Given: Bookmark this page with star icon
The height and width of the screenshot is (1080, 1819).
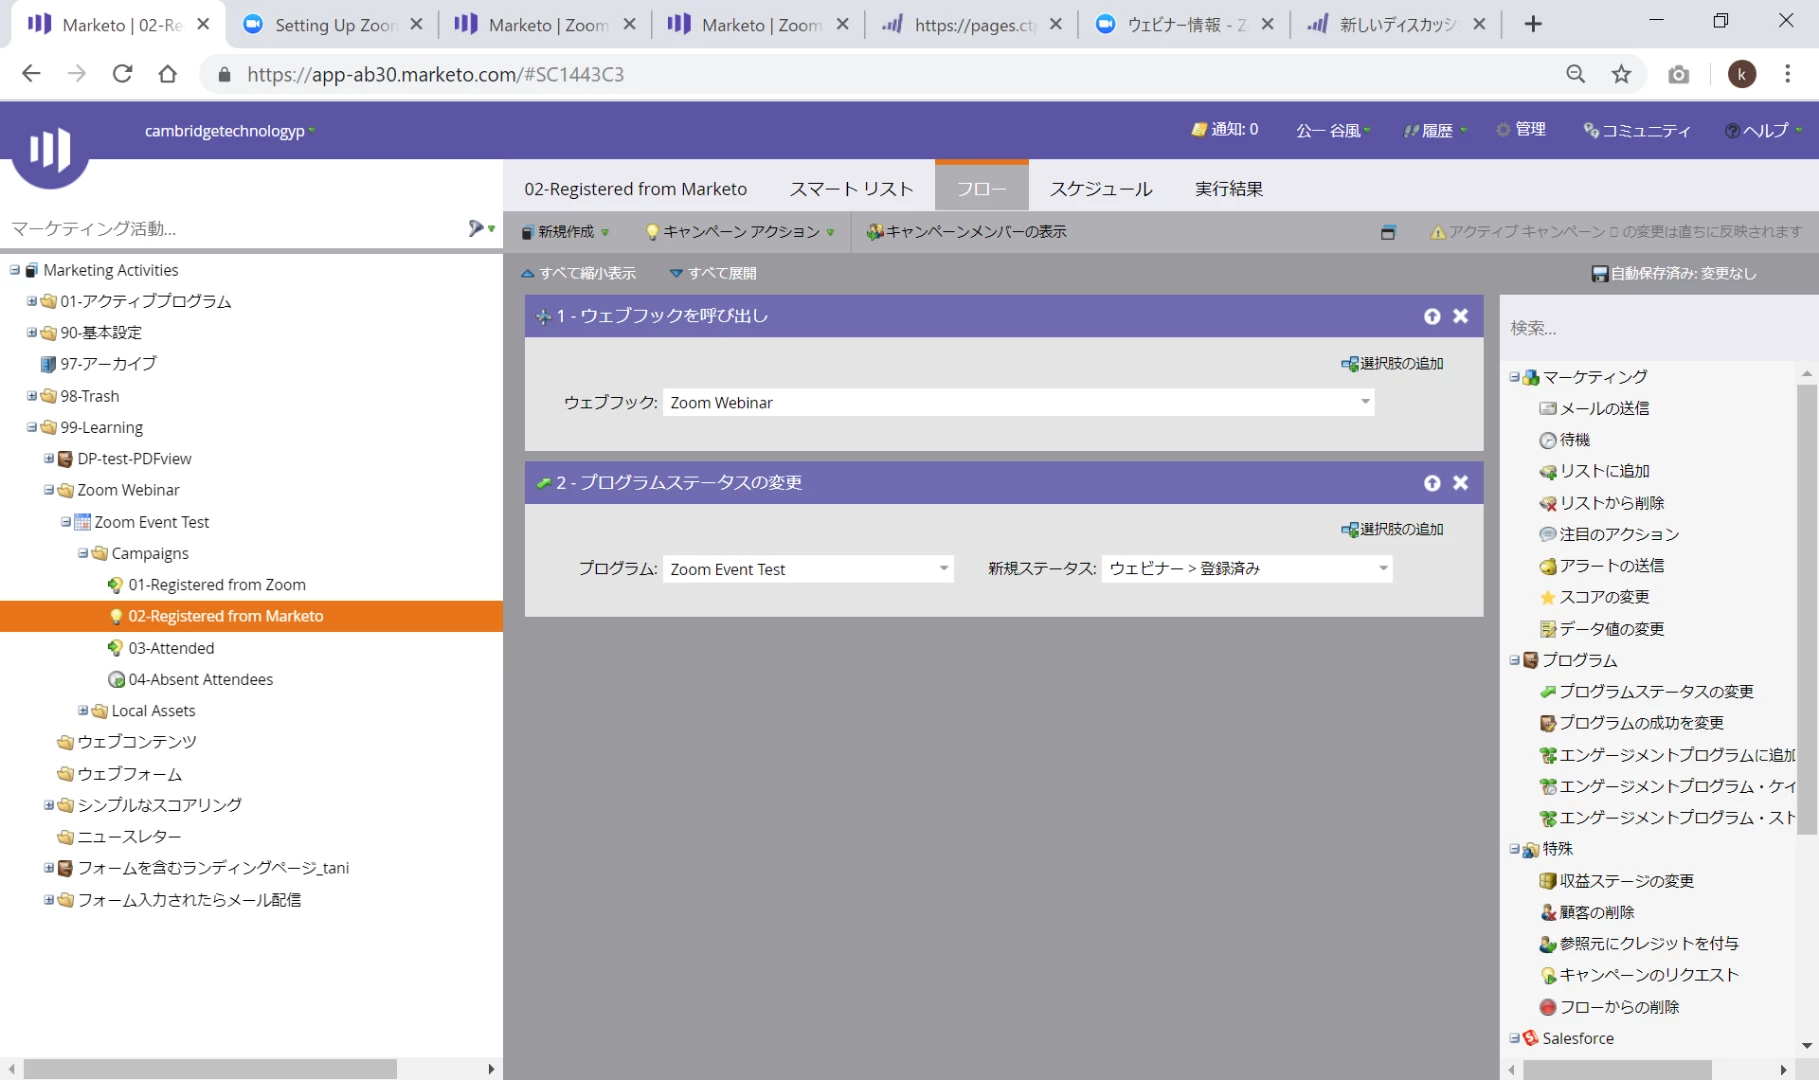Looking at the screenshot, I should pos(1621,74).
